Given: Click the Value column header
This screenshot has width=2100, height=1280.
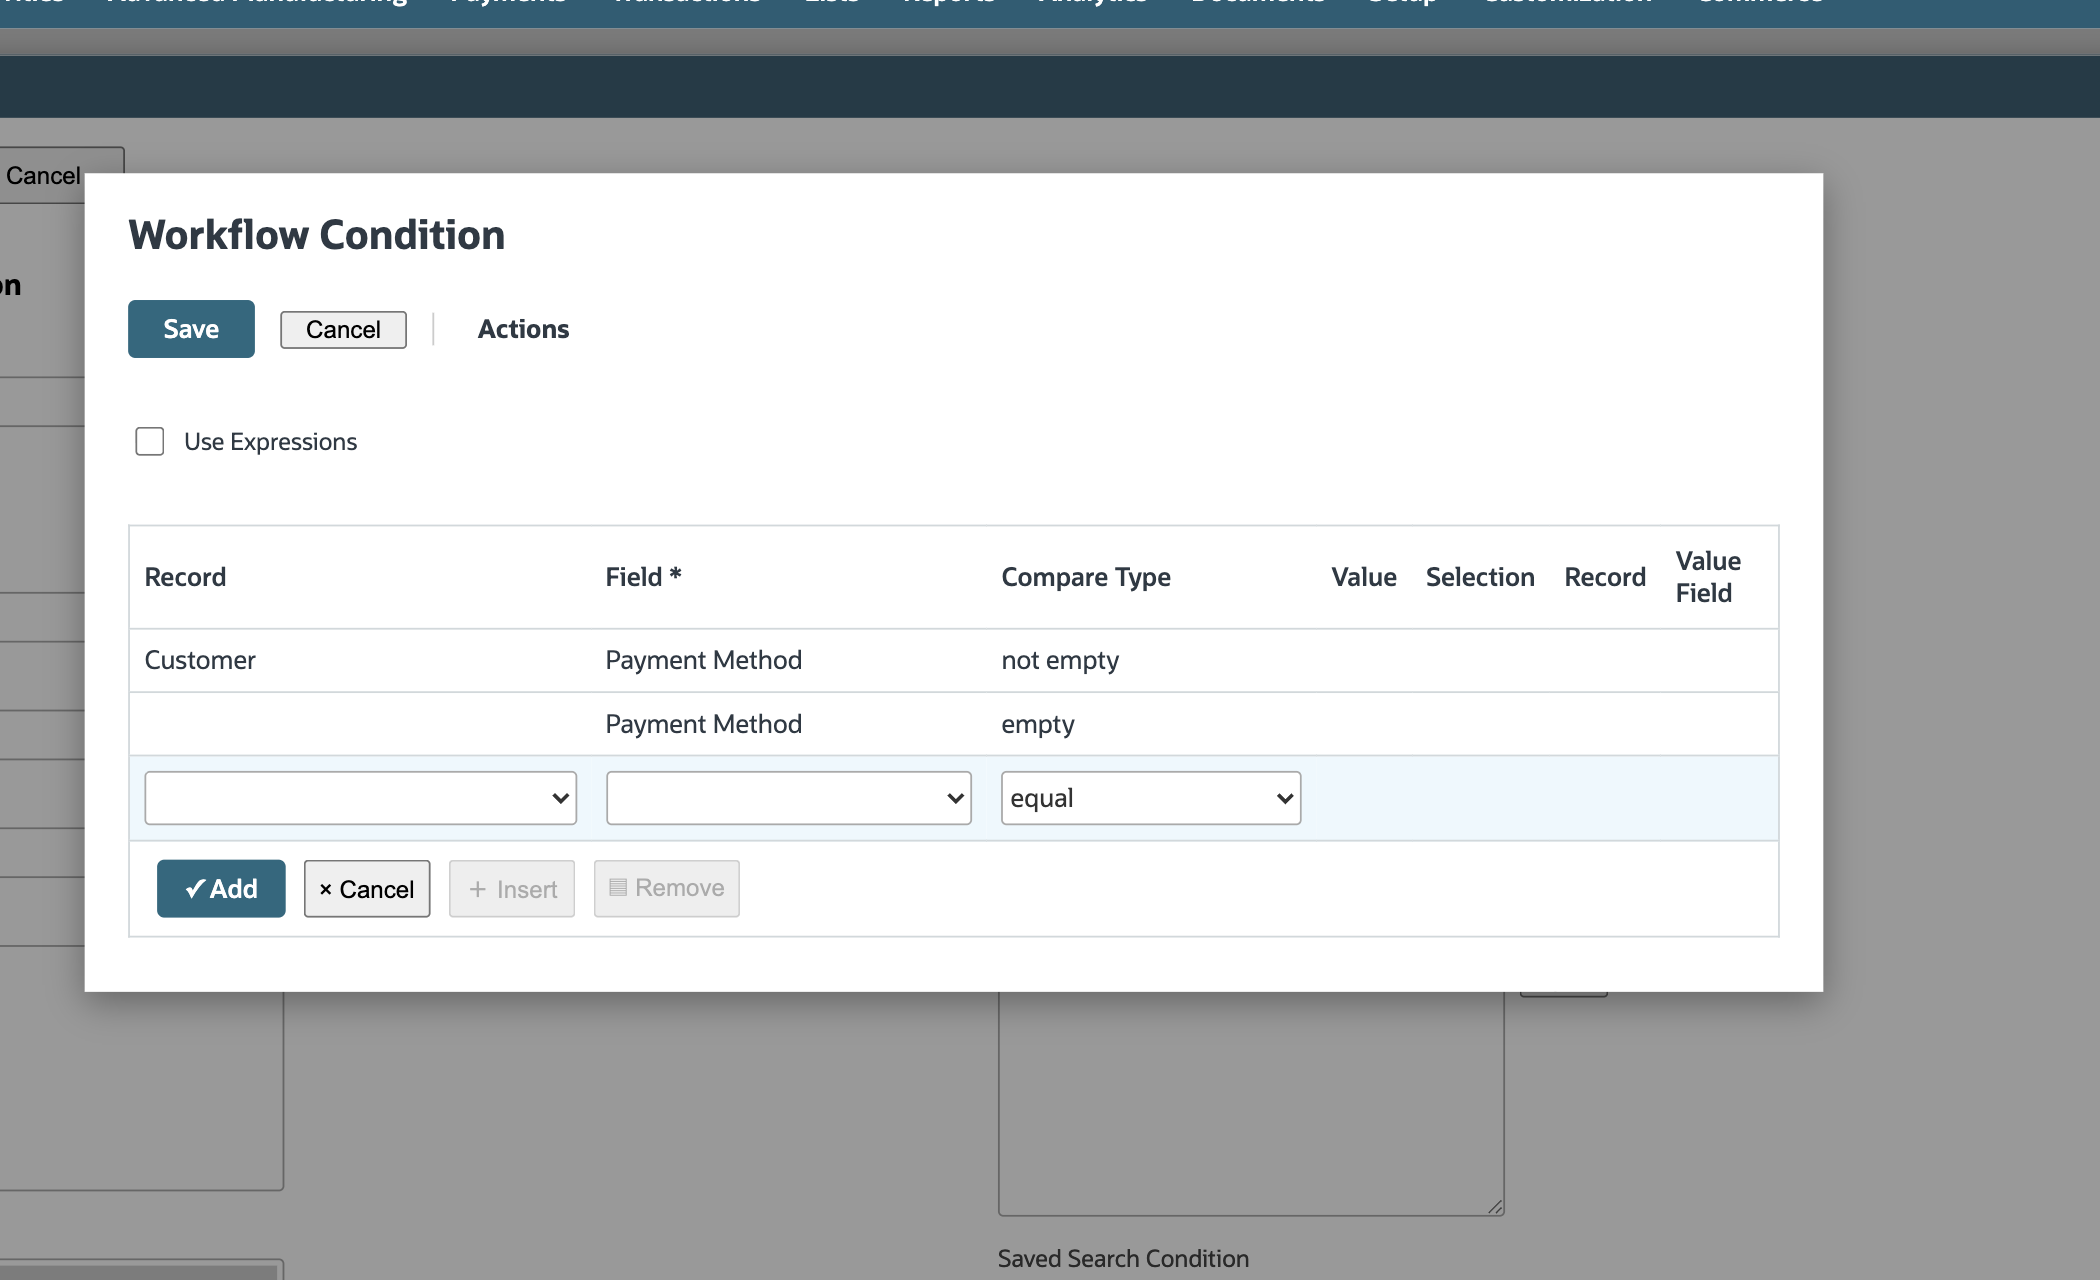Looking at the screenshot, I should (x=1364, y=577).
